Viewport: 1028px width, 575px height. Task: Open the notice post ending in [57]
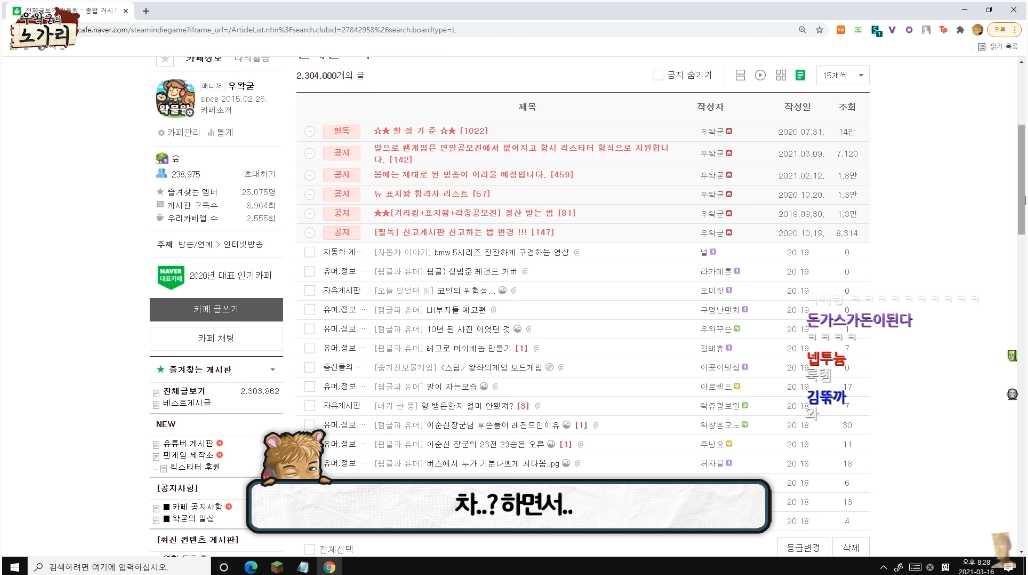pos(432,194)
